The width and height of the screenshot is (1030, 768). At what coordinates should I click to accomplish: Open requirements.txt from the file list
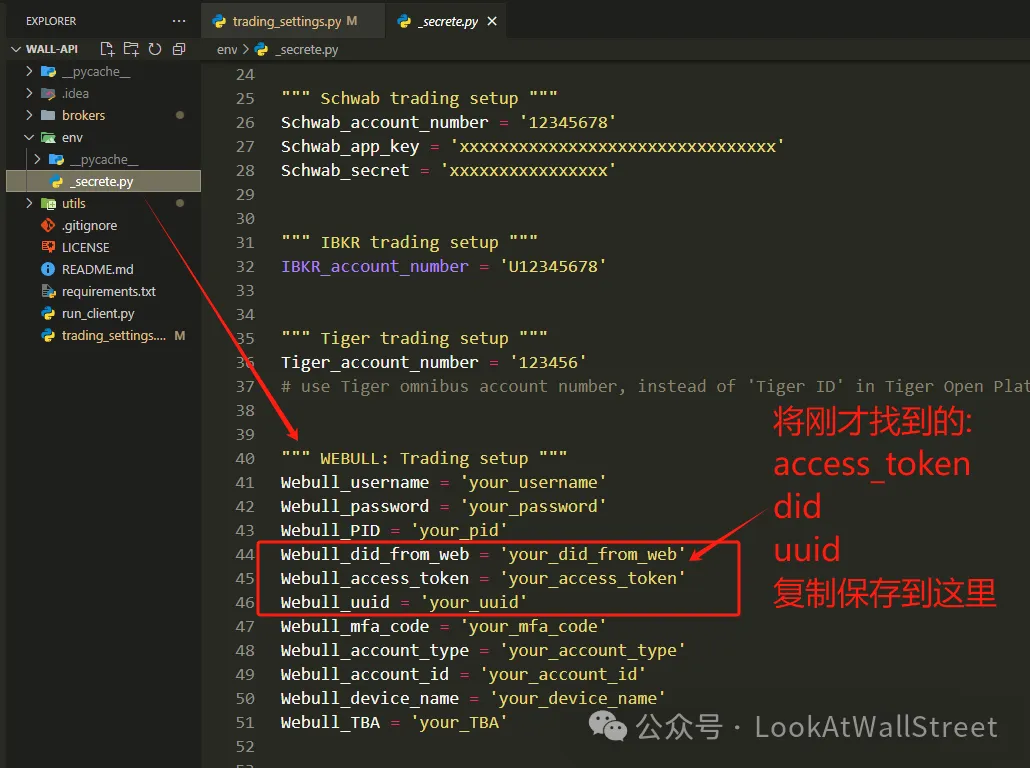[x=108, y=291]
